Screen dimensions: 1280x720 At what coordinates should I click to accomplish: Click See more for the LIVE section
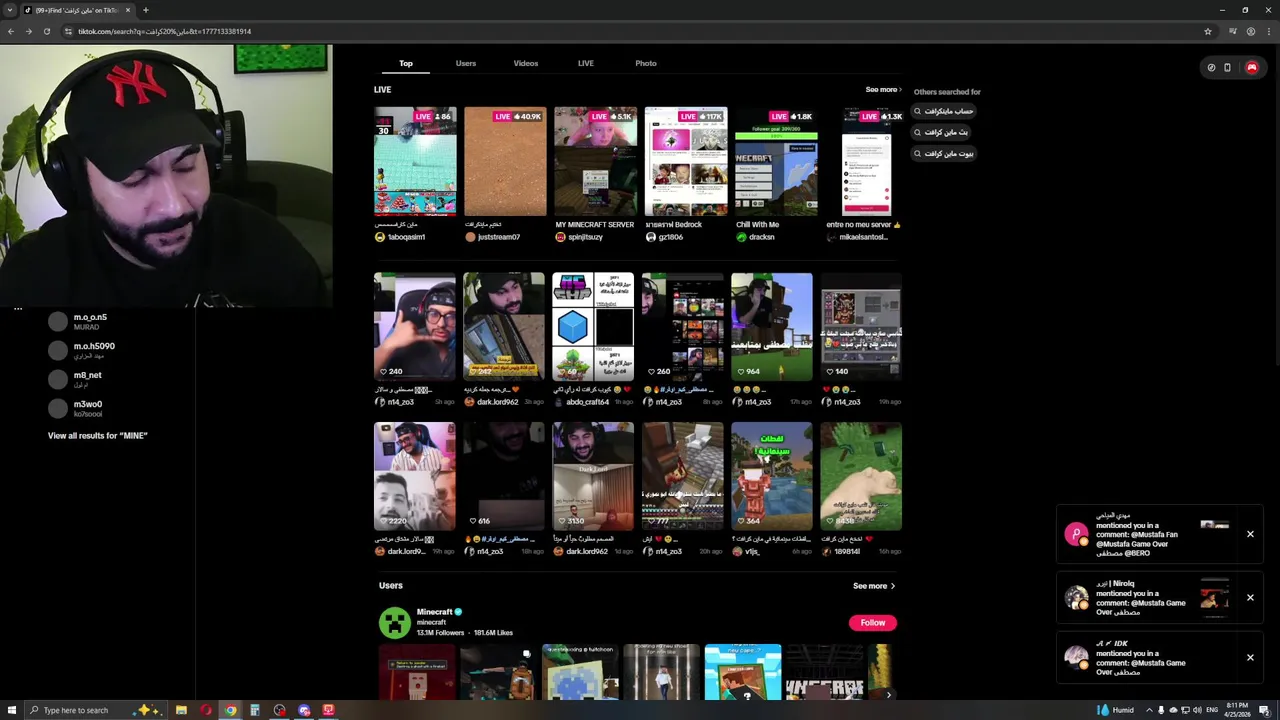pos(883,90)
